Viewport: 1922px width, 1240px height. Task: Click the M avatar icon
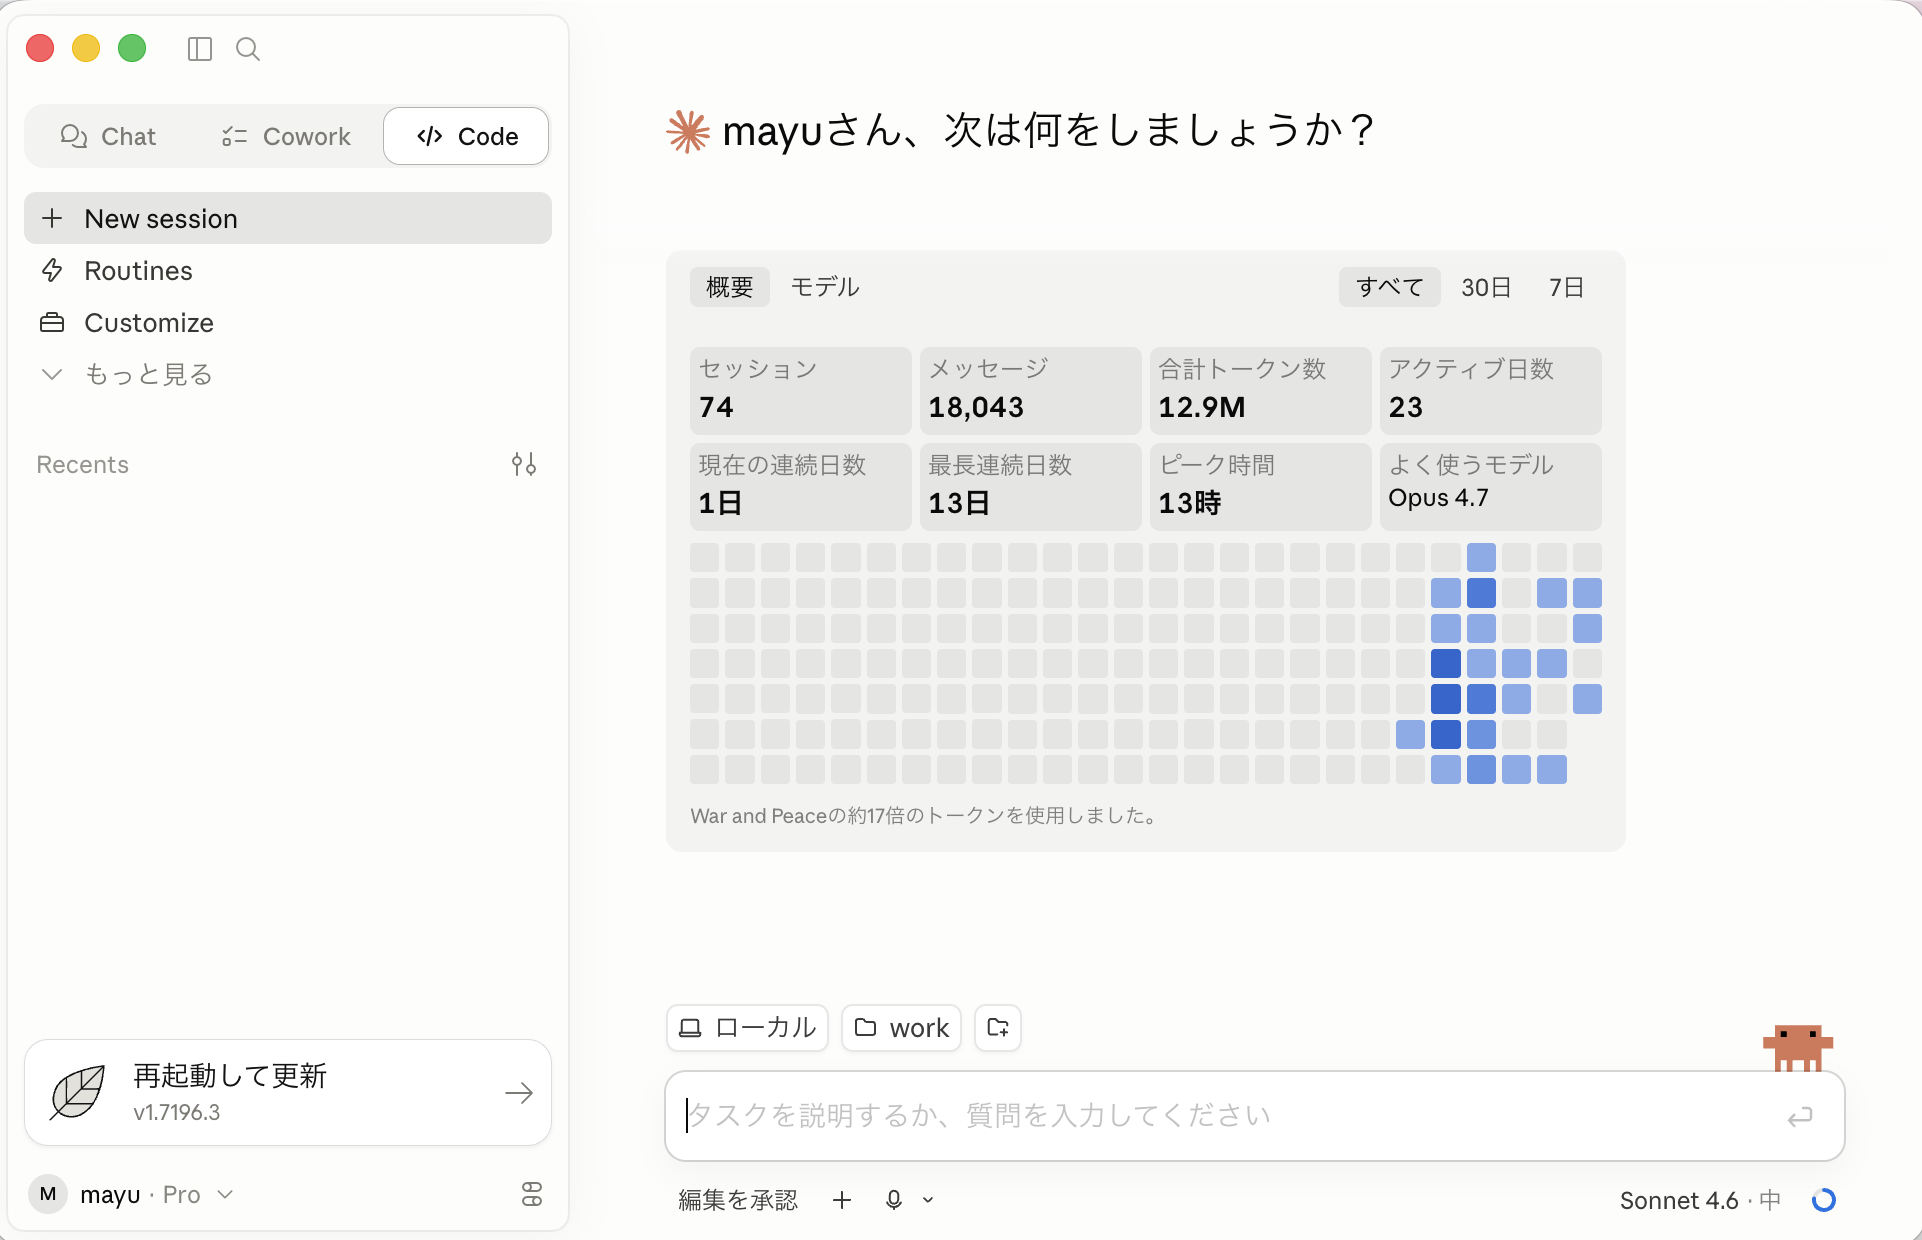(47, 1194)
